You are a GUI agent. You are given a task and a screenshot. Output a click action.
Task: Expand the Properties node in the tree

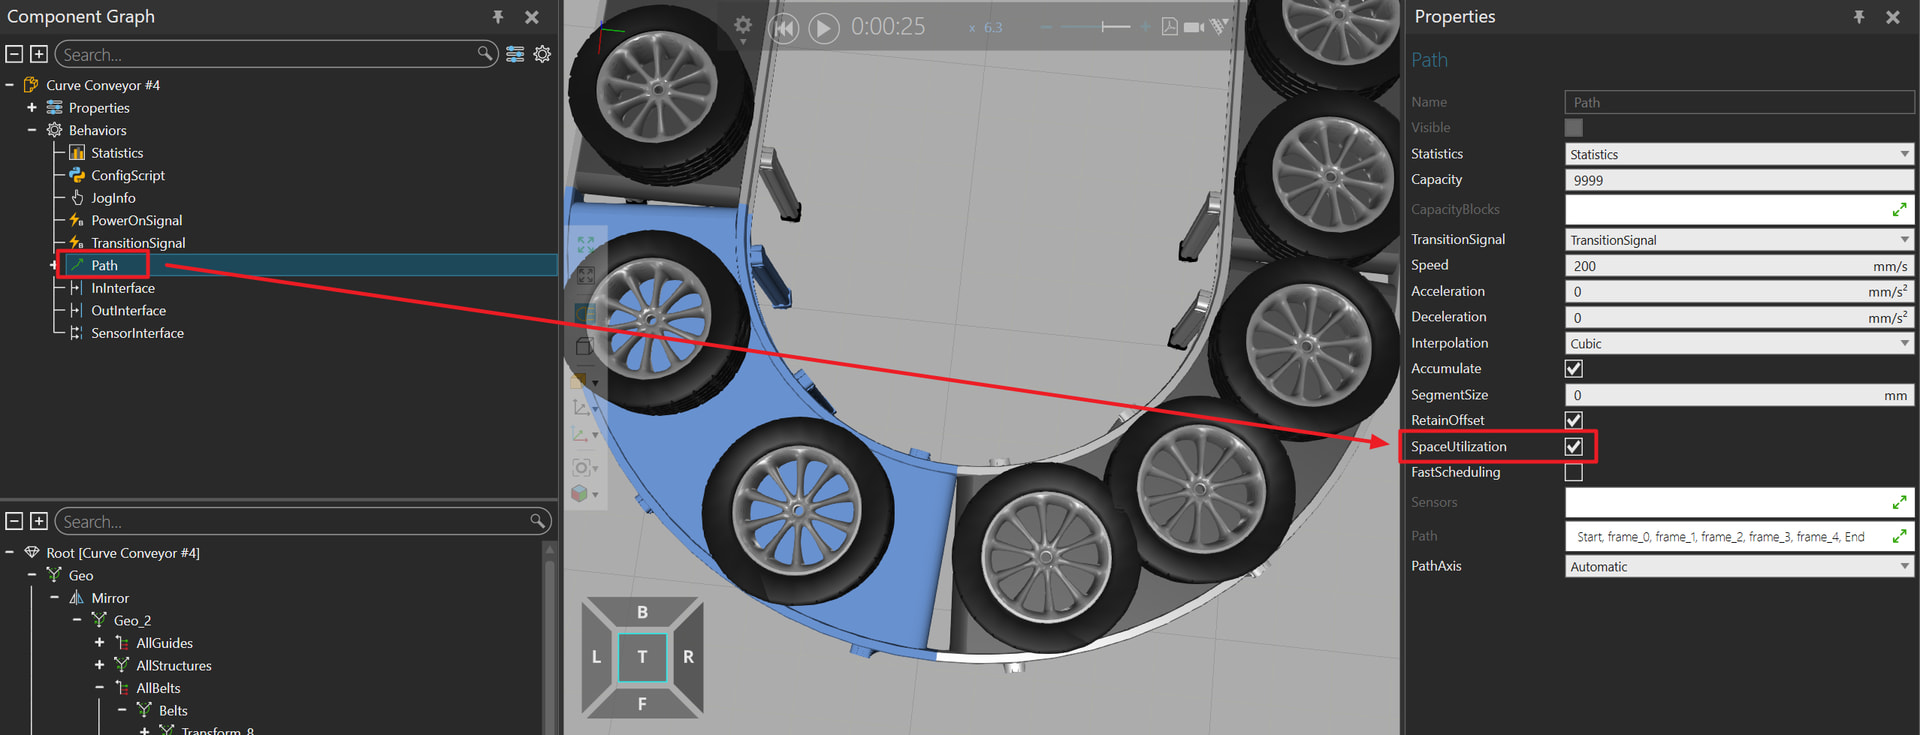pyautogui.click(x=32, y=108)
